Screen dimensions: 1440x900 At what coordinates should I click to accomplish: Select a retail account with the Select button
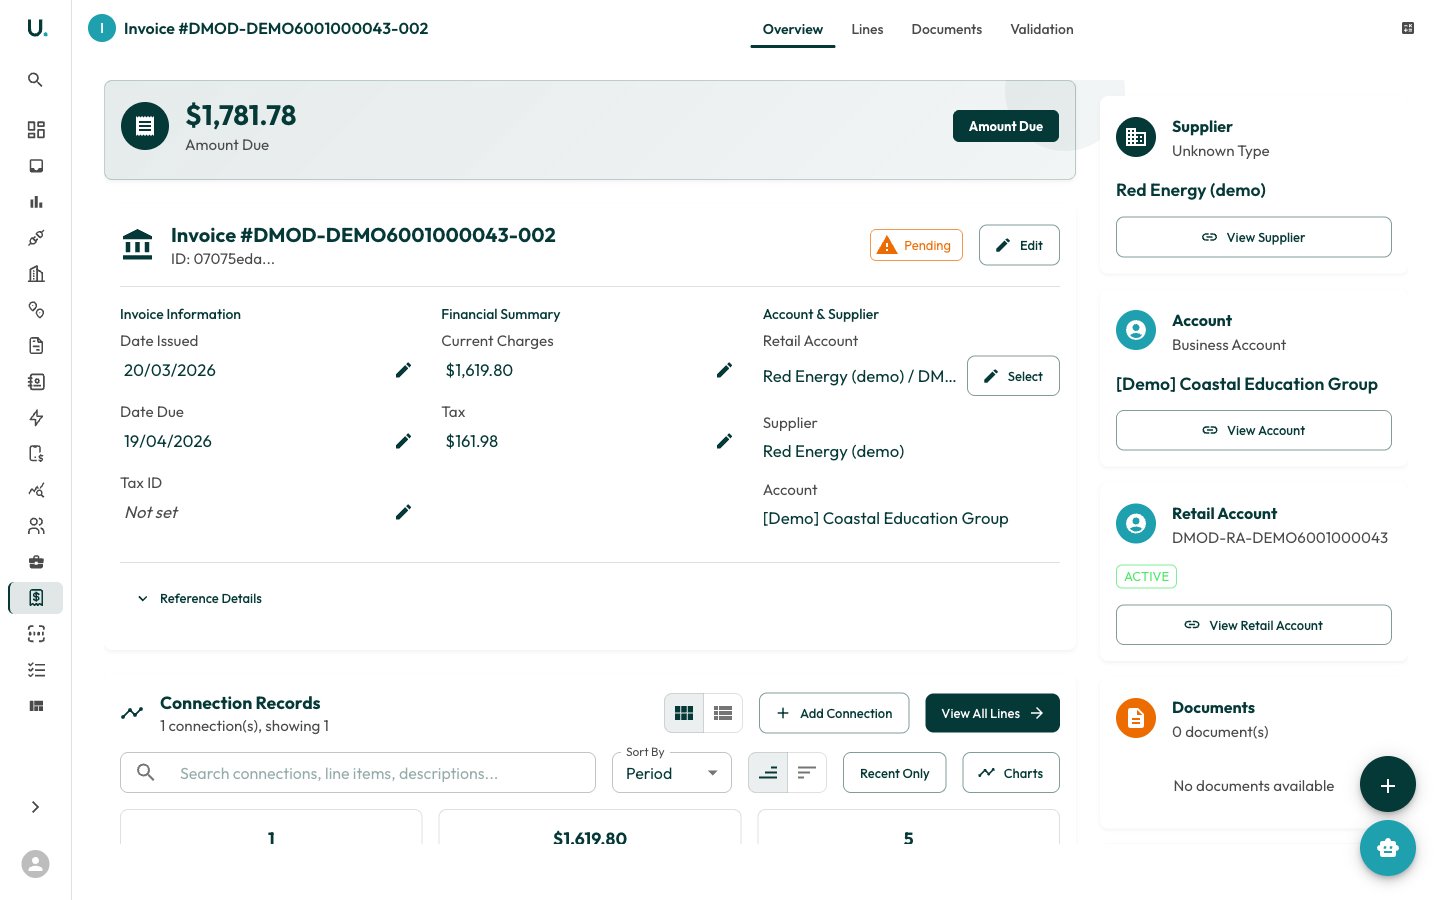pyautogui.click(x=1013, y=376)
